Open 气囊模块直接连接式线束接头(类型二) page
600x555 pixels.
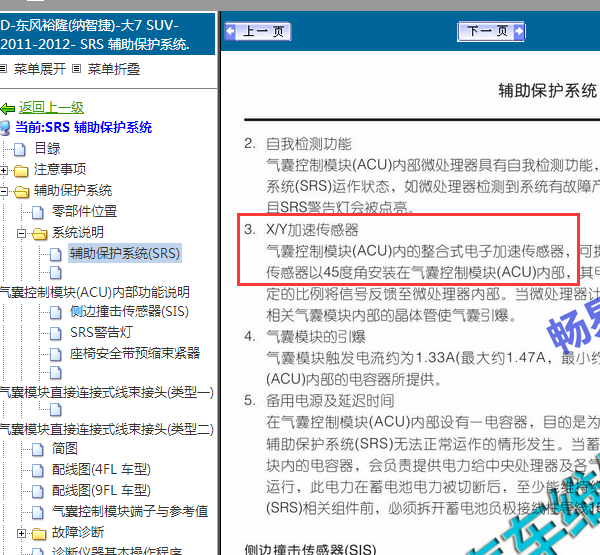click(107, 429)
